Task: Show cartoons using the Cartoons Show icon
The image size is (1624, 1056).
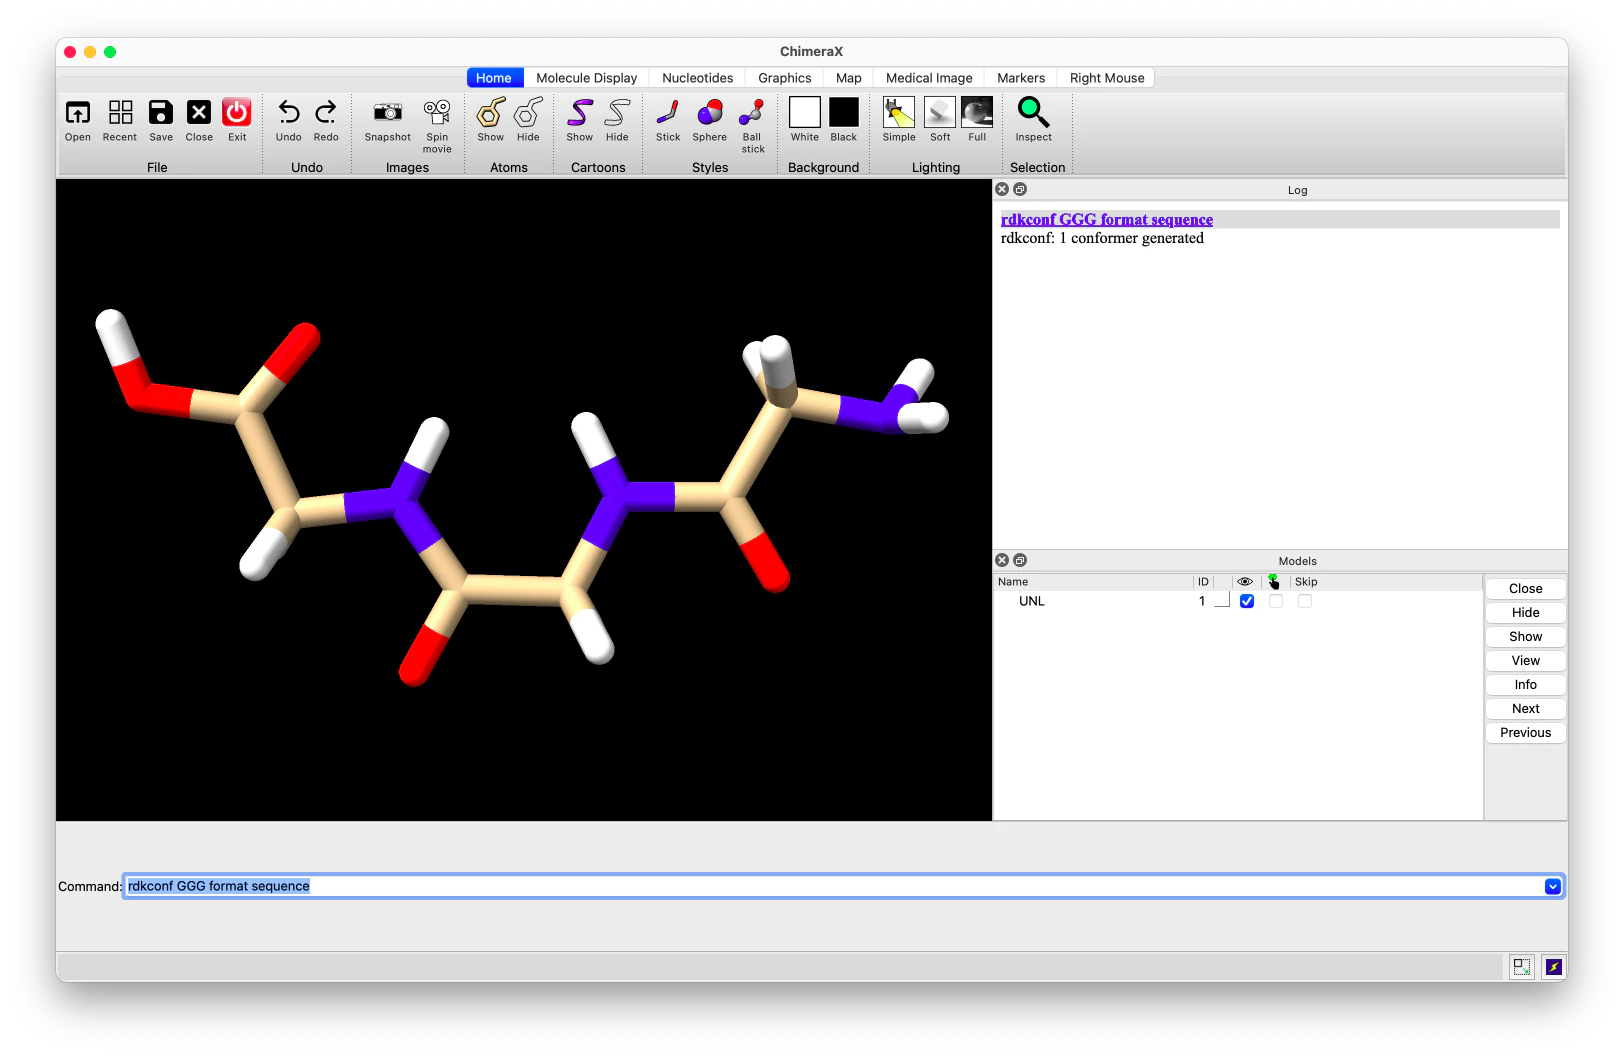Action: 580,112
